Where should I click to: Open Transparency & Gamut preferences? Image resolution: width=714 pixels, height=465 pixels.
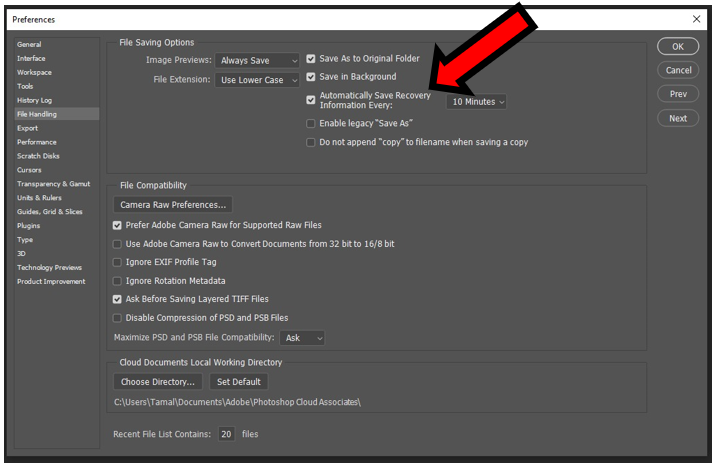coord(53,184)
